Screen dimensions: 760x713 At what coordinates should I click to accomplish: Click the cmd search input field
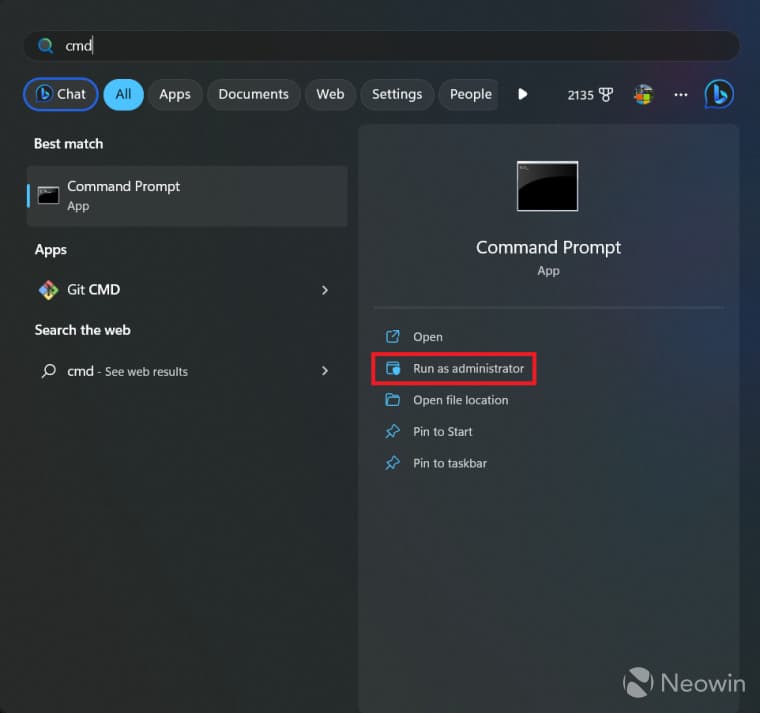381,46
